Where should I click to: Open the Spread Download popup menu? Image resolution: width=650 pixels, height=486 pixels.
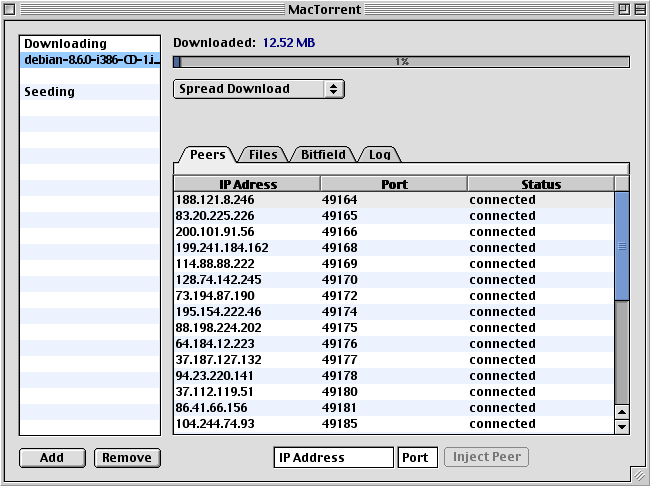point(259,89)
